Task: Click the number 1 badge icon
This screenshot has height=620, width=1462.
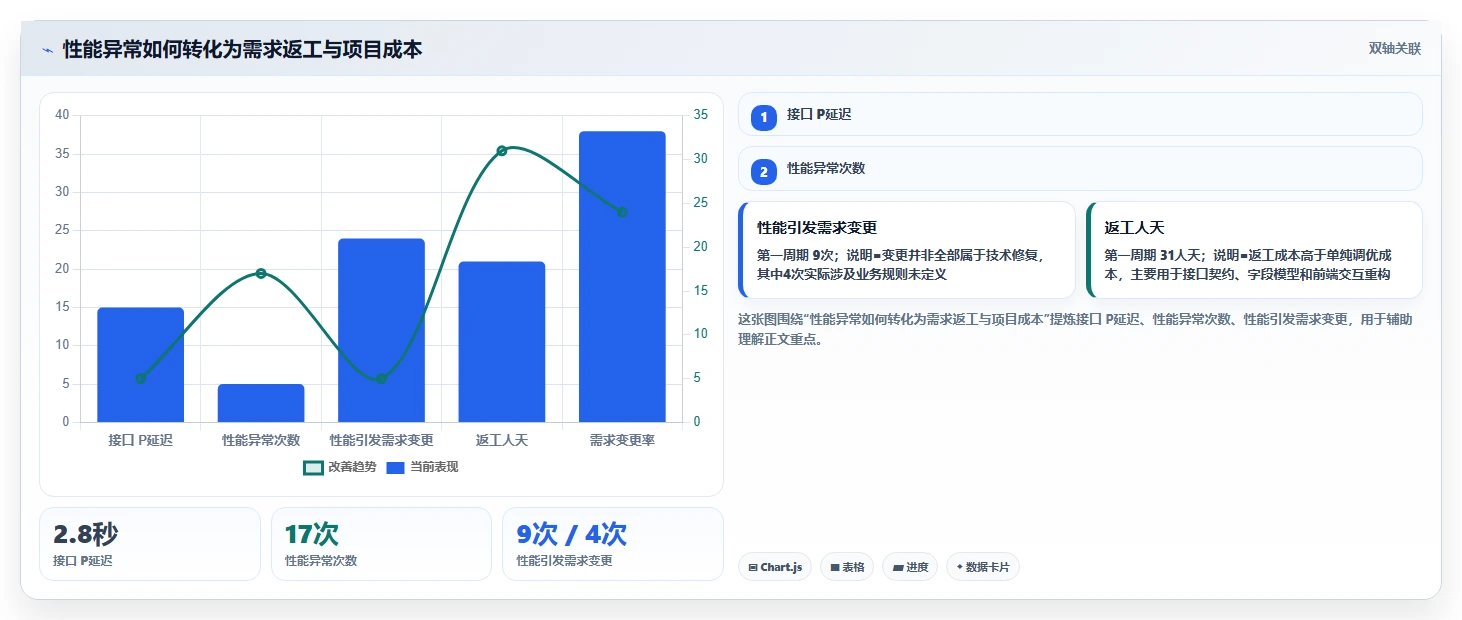Action: point(764,118)
